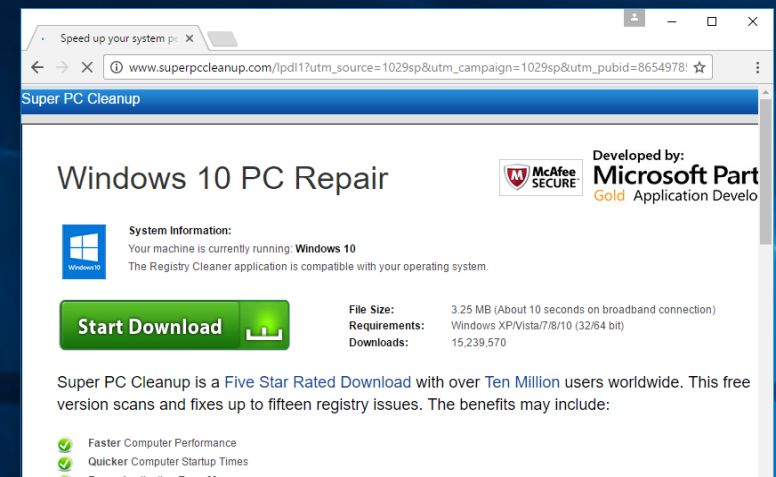The image size is (776, 477).
Task: Click the Super PC Cleanup header title
Action: [81, 98]
